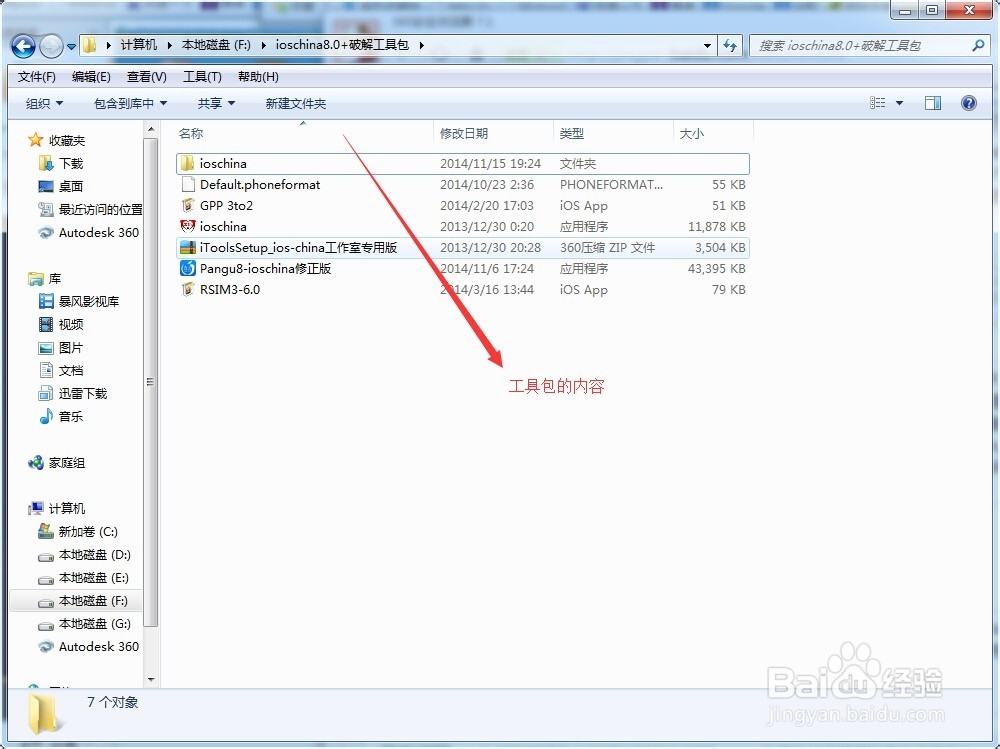Select the ioschina folder icon
Screen dimensions: 1000x749
click(x=188, y=163)
